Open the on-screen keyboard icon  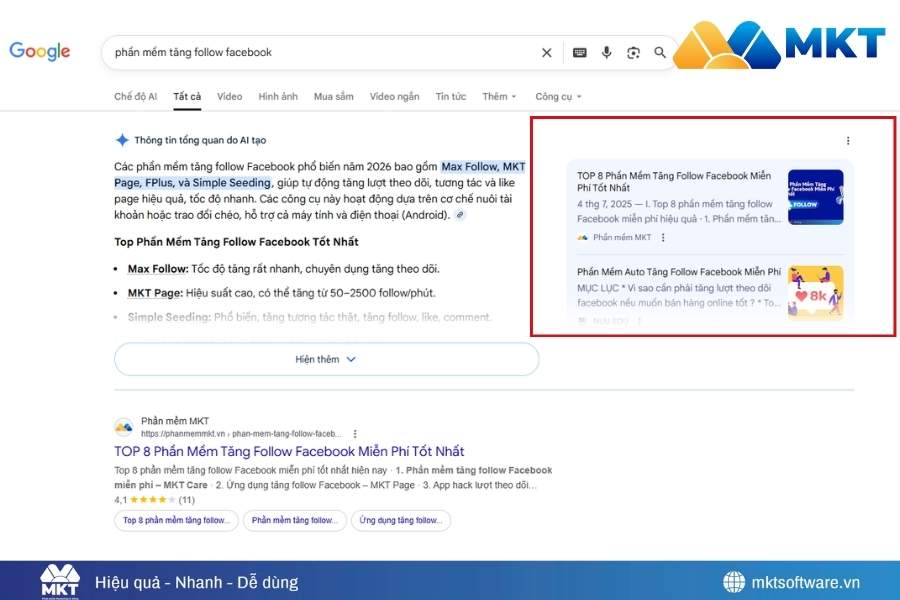[x=580, y=52]
